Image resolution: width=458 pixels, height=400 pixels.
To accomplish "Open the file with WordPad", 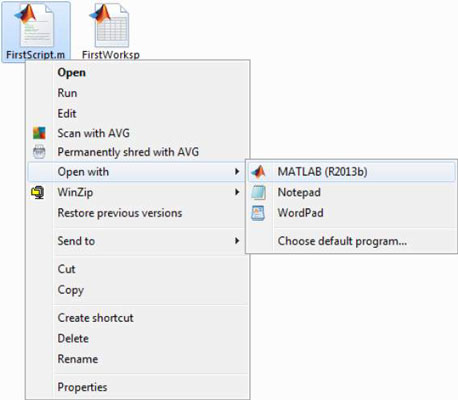I will (351, 213).
